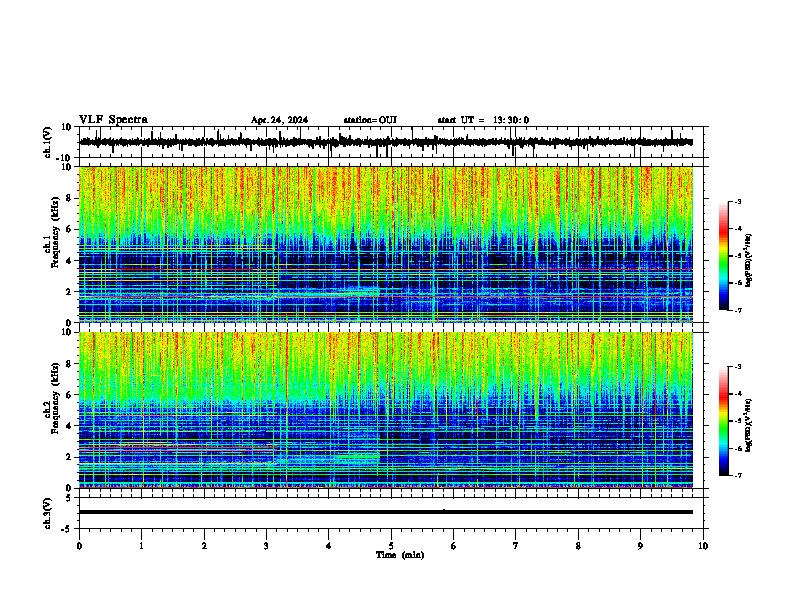
Task: Click time axis tick label "2"
Action: click(x=204, y=546)
